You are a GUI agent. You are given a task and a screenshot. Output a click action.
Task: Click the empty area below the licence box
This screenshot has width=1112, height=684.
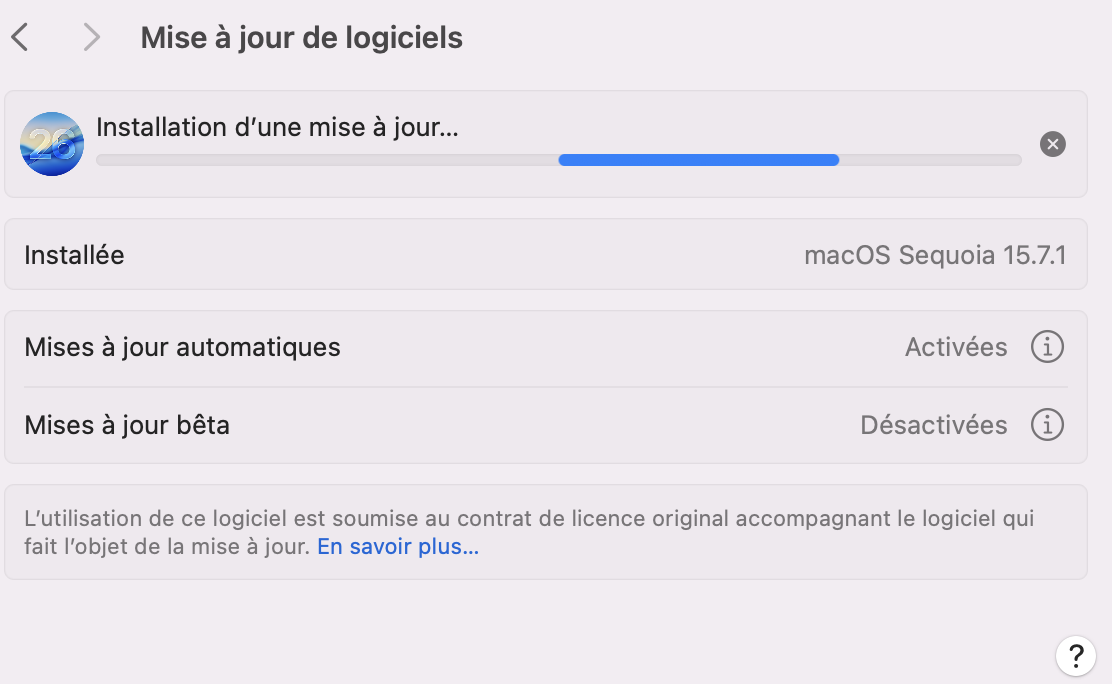(500, 630)
